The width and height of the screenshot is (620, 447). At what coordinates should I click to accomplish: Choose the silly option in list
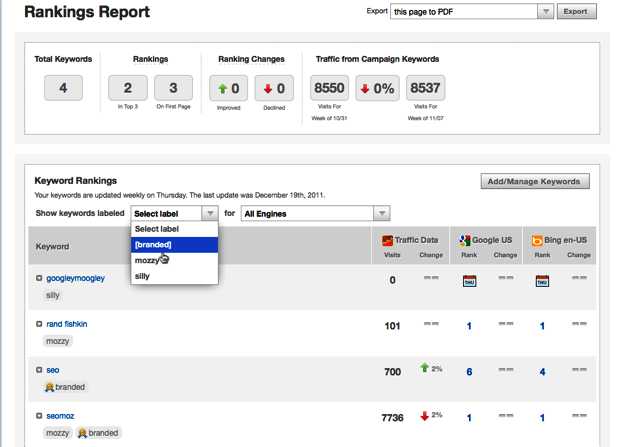(174, 276)
